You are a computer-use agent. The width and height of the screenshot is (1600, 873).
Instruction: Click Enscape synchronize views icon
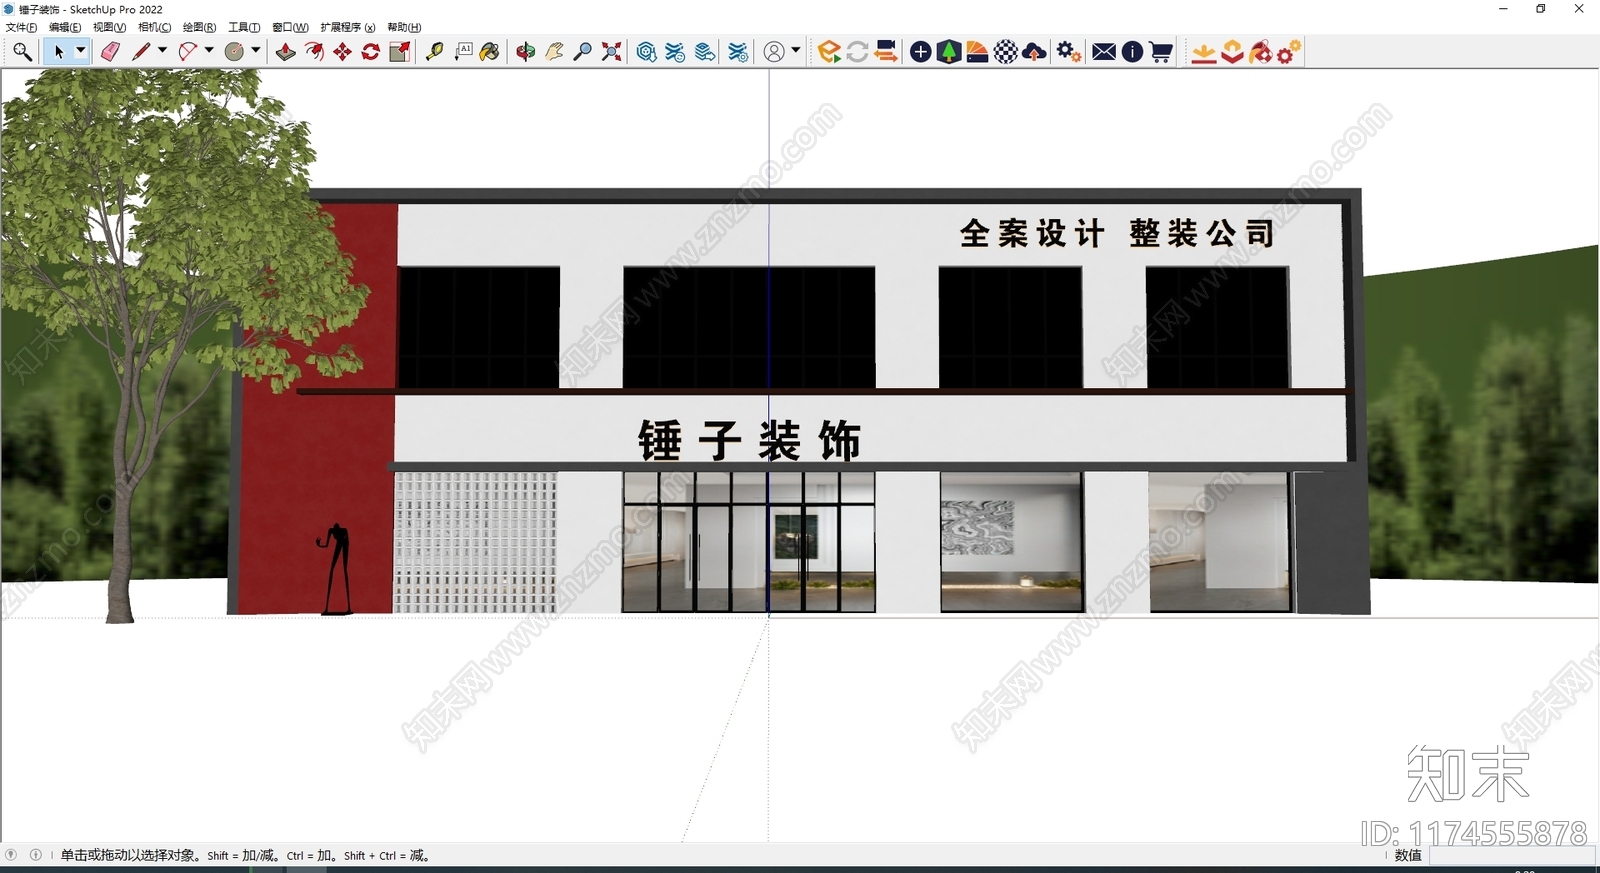(885, 52)
